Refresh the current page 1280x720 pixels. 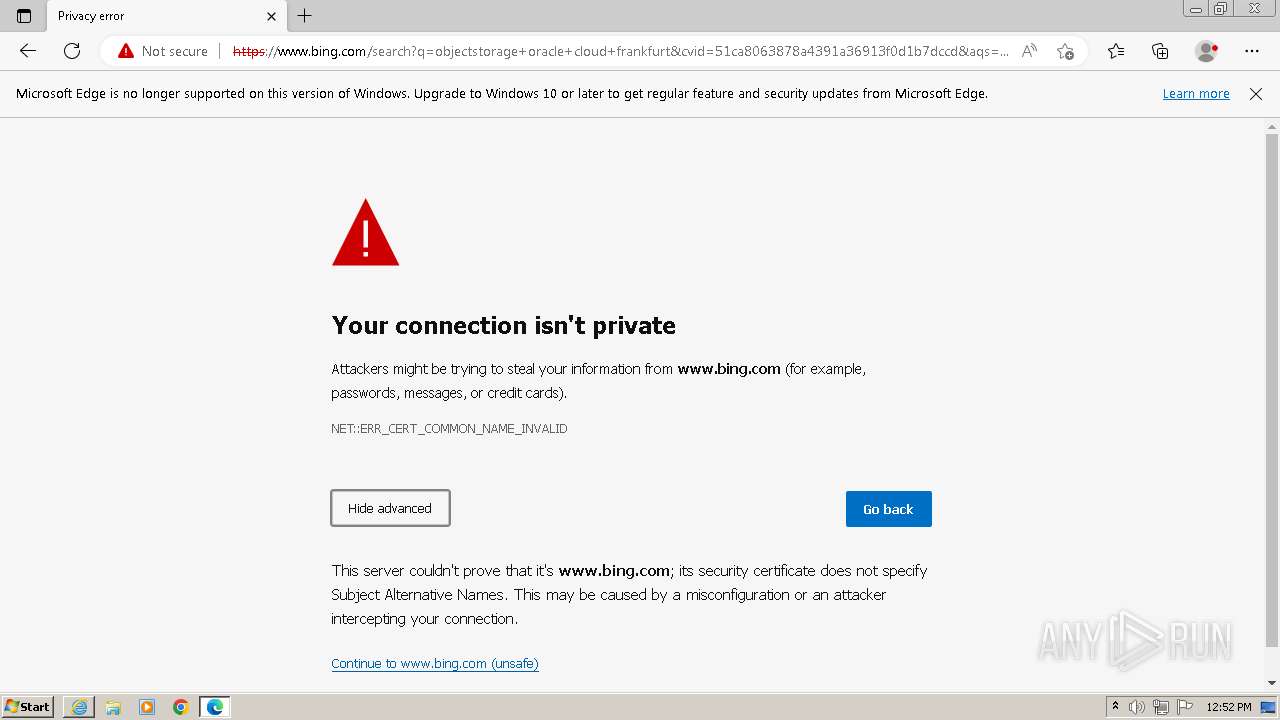click(x=72, y=51)
